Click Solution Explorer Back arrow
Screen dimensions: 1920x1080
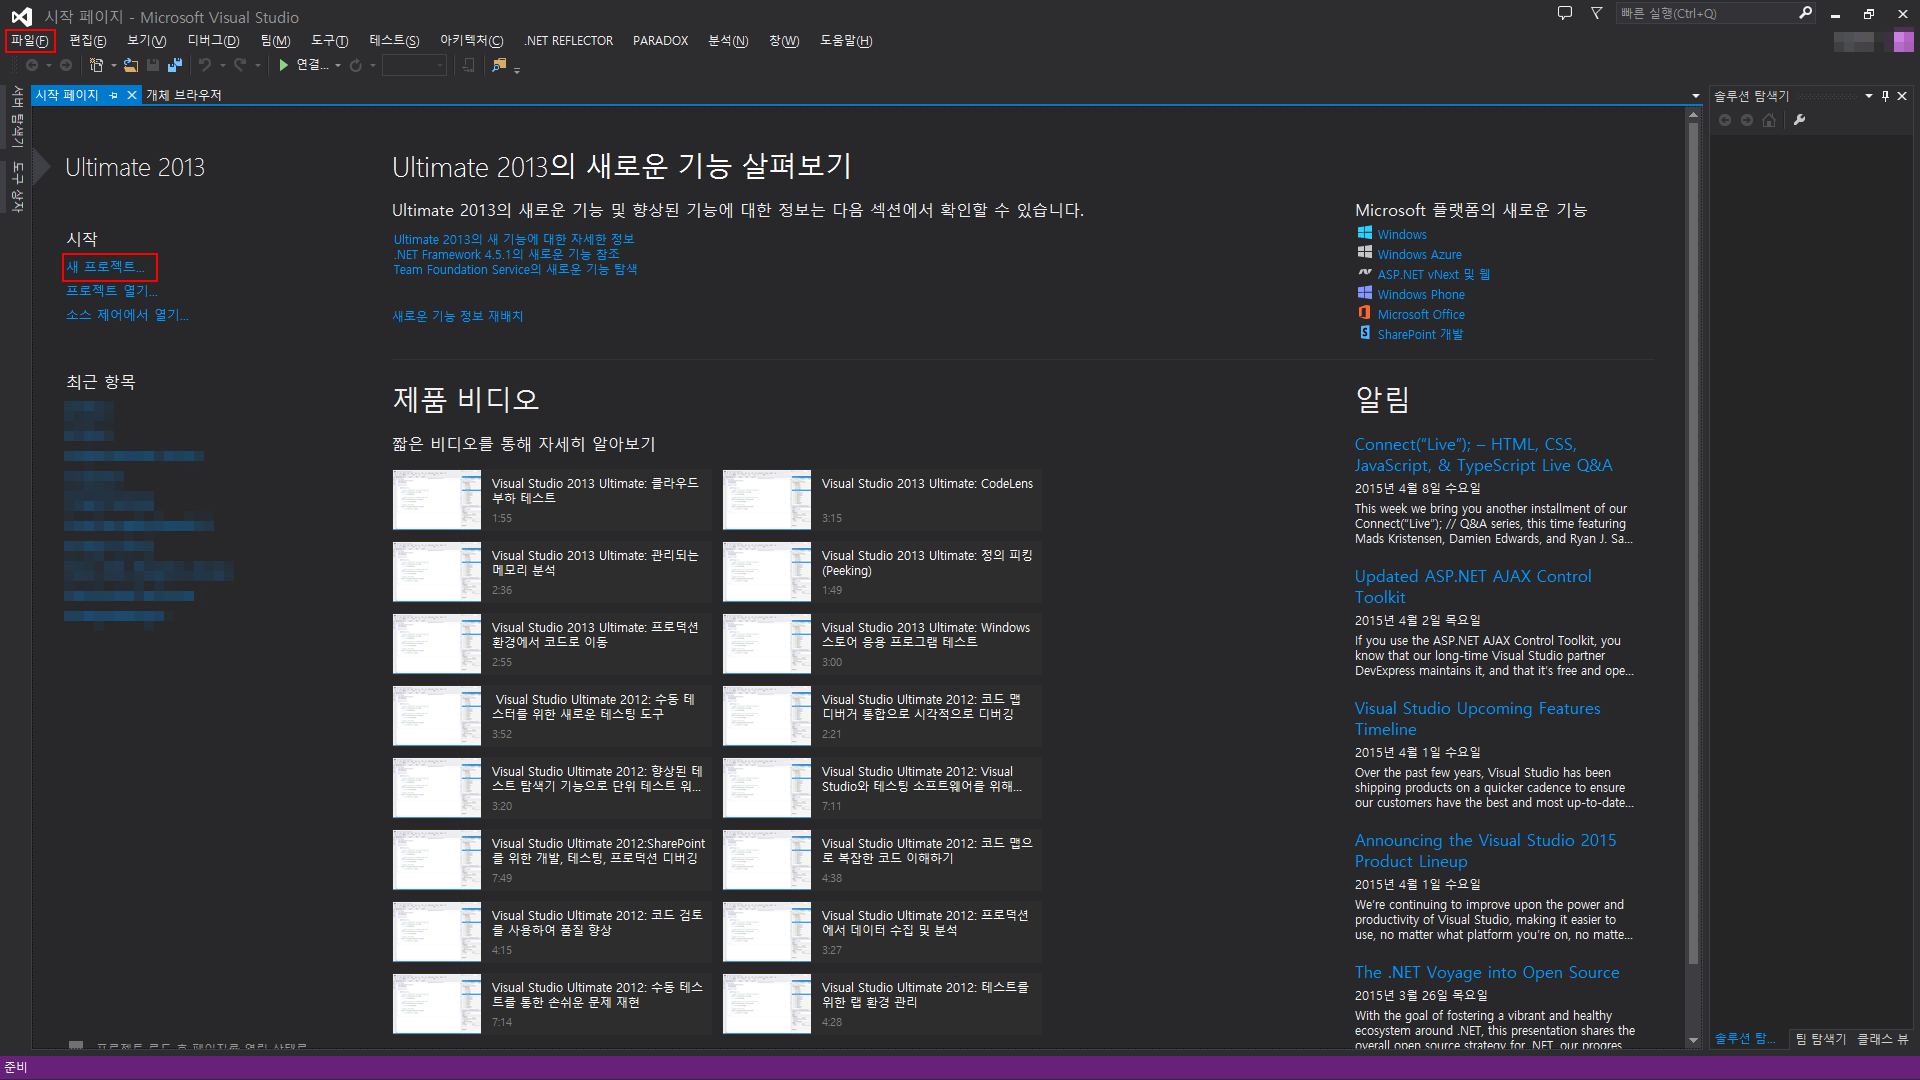pos(1725,120)
